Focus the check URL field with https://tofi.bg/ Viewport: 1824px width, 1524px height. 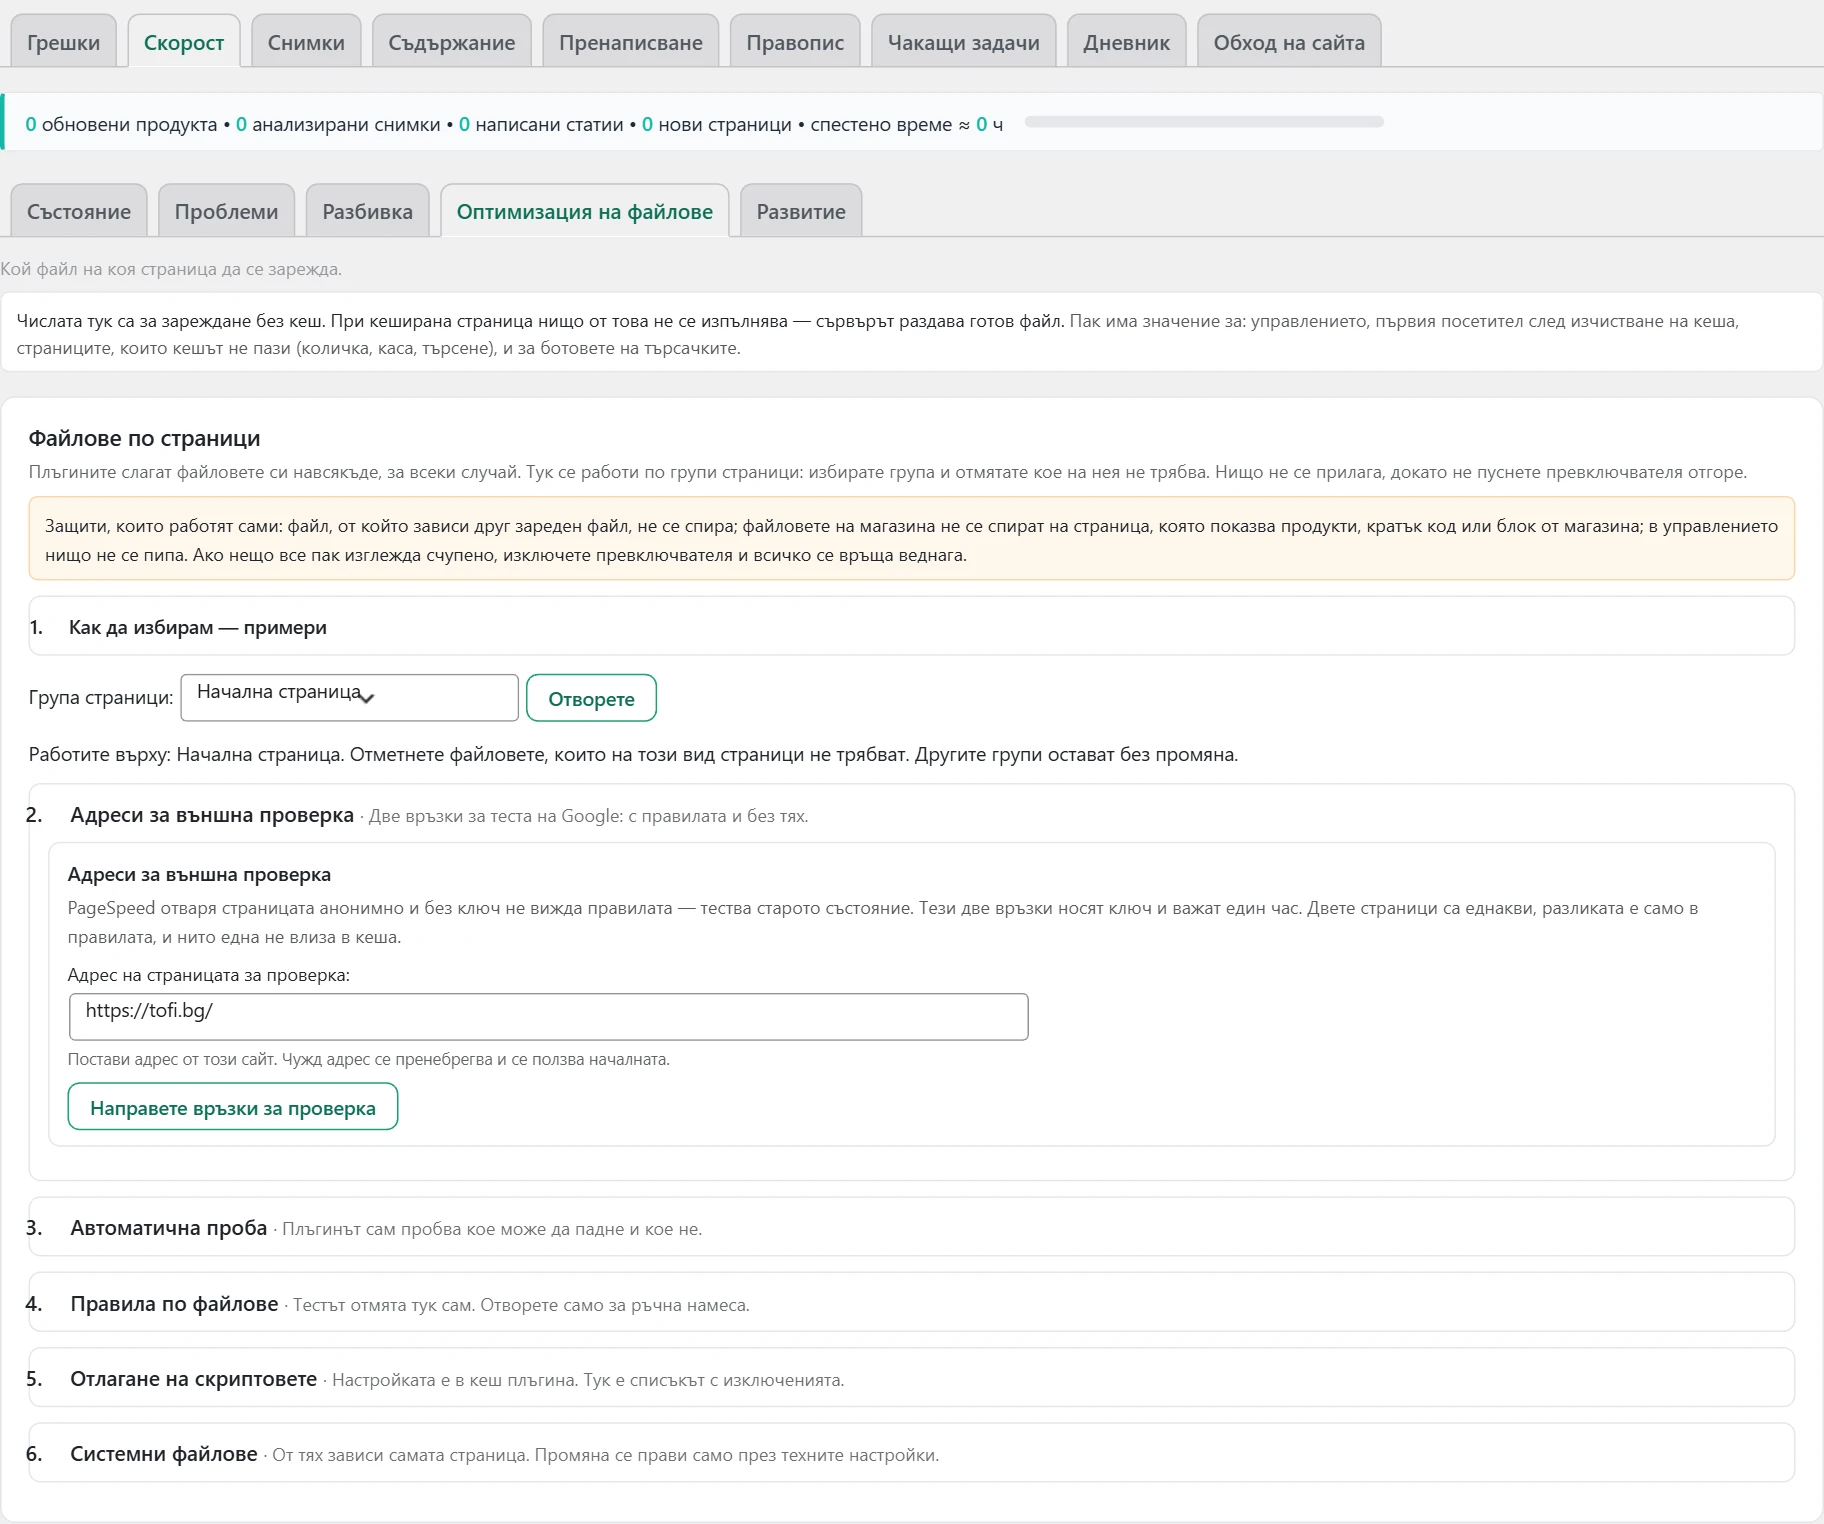tap(548, 1016)
